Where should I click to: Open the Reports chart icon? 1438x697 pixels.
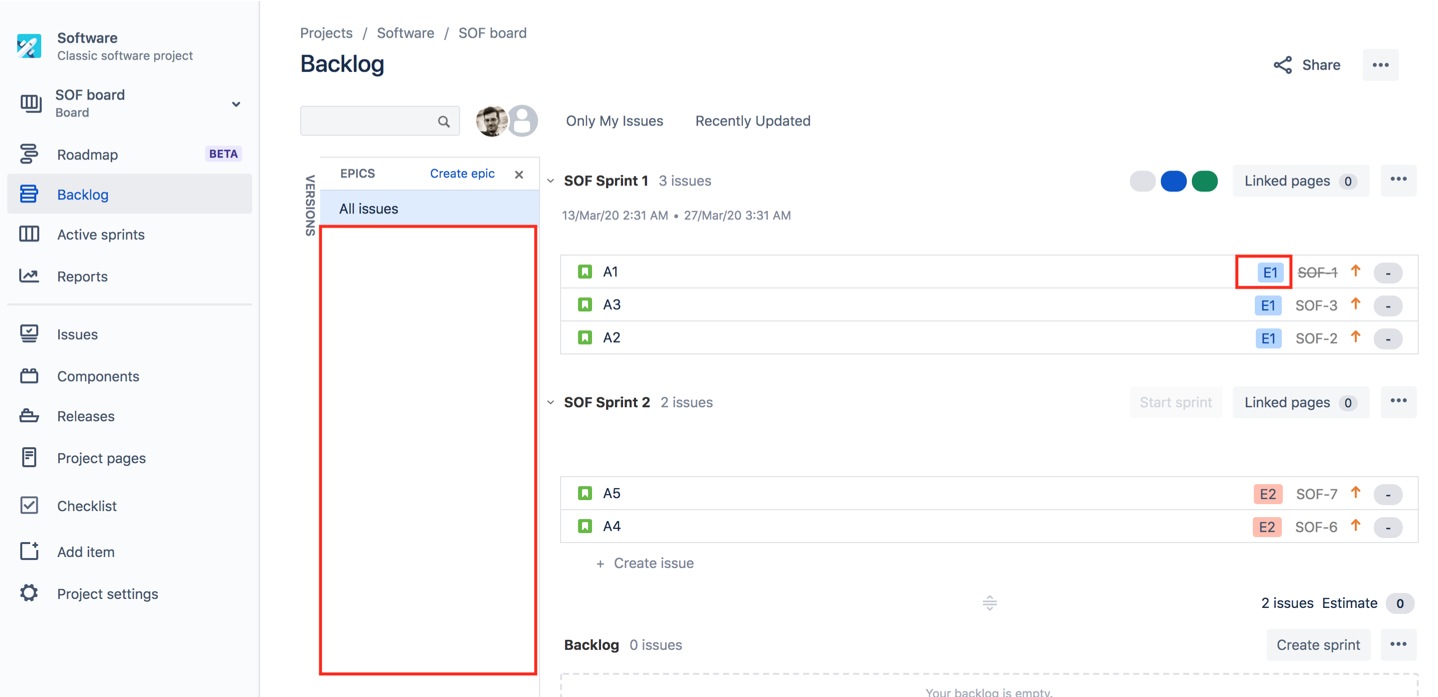(x=29, y=276)
